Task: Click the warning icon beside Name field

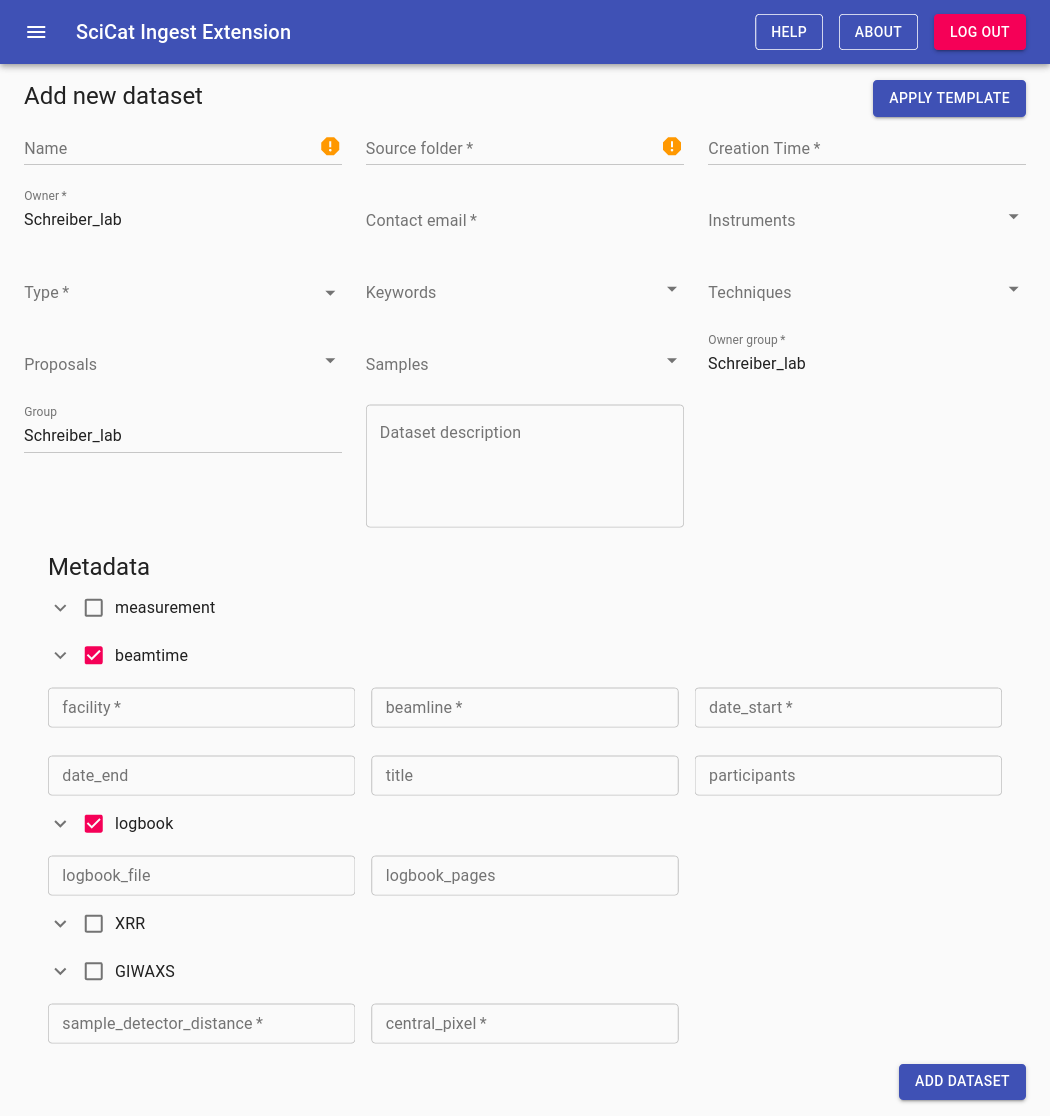Action: 330,146
